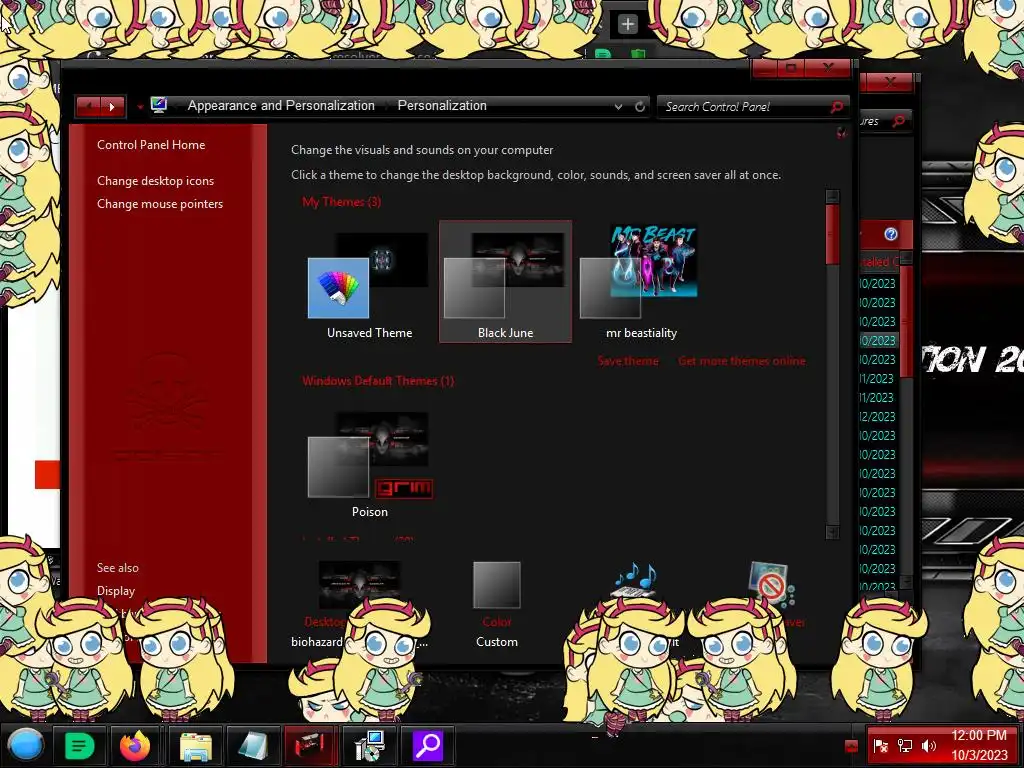
Task: Click the search magnifier in Control Panel
Action: (x=837, y=106)
